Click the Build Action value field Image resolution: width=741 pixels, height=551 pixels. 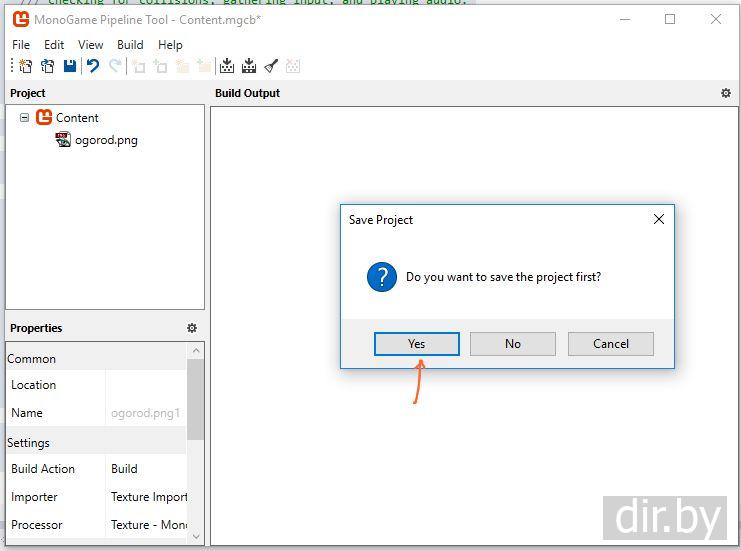click(x=147, y=468)
